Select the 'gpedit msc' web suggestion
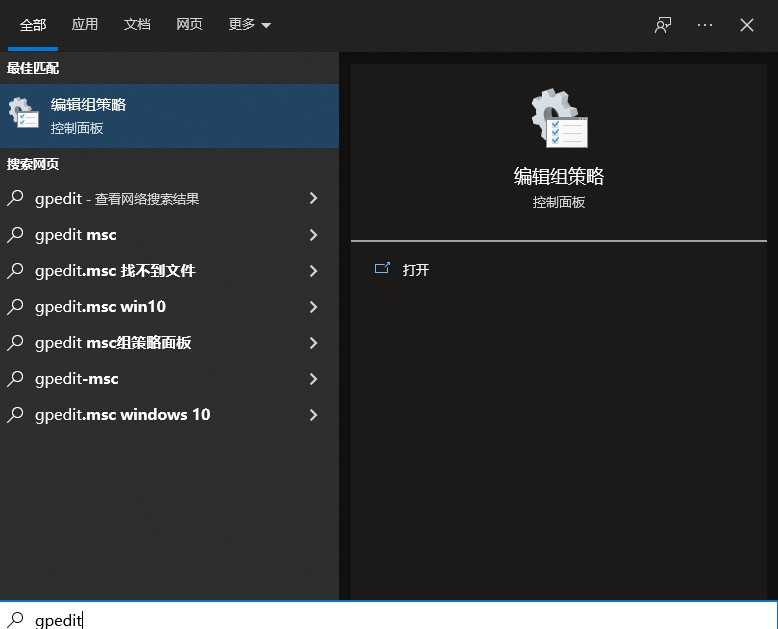 click(x=169, y=235)
